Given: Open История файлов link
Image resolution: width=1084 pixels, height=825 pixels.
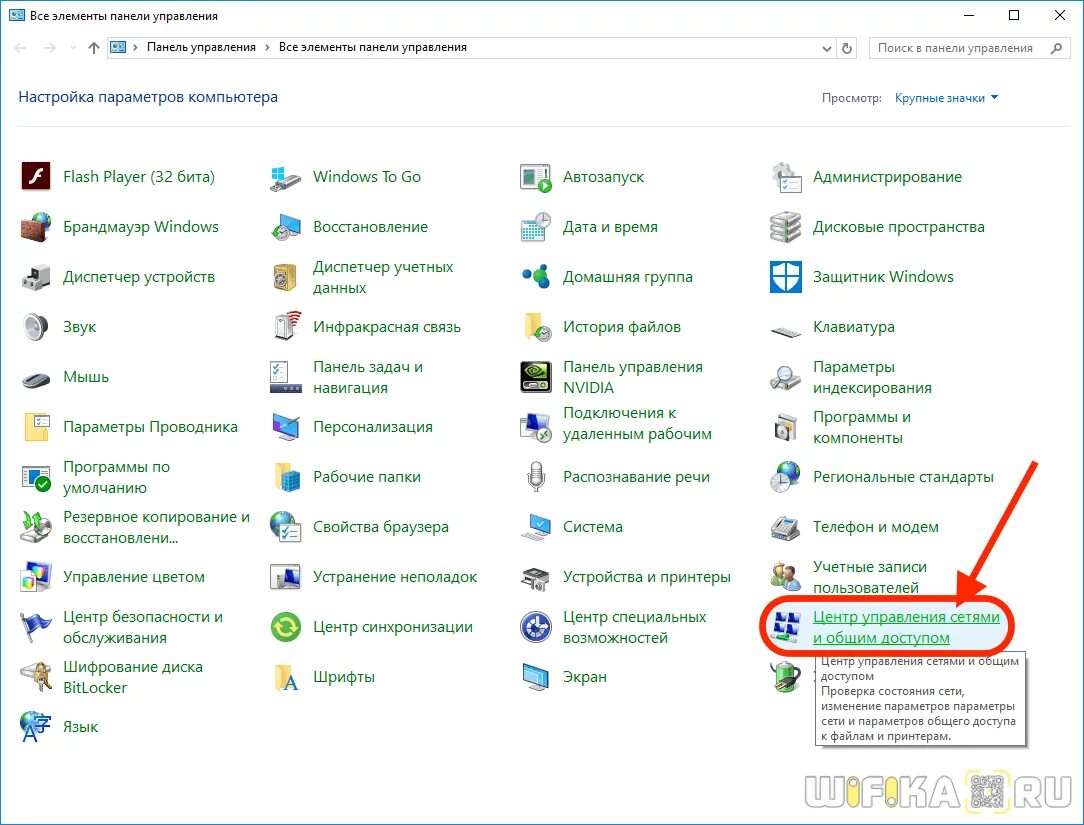Looking at the screenshot, I should click(622, 327).
